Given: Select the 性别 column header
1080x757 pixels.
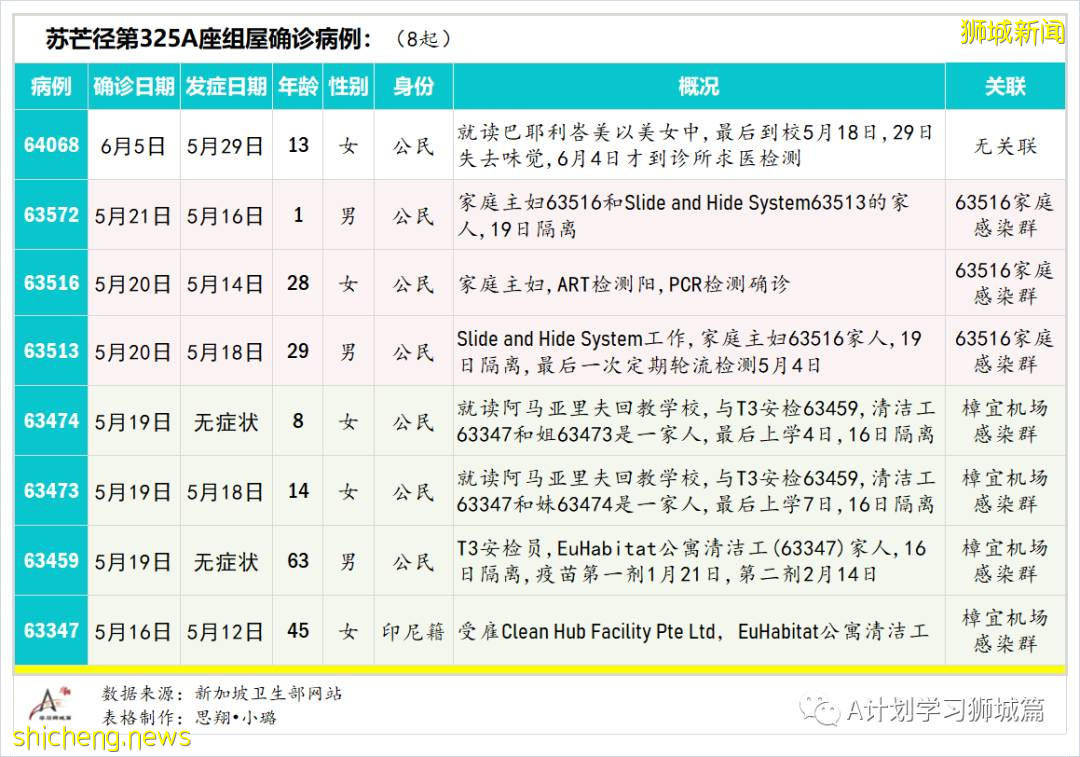Looking at the screenshot, I should (346, 86).
